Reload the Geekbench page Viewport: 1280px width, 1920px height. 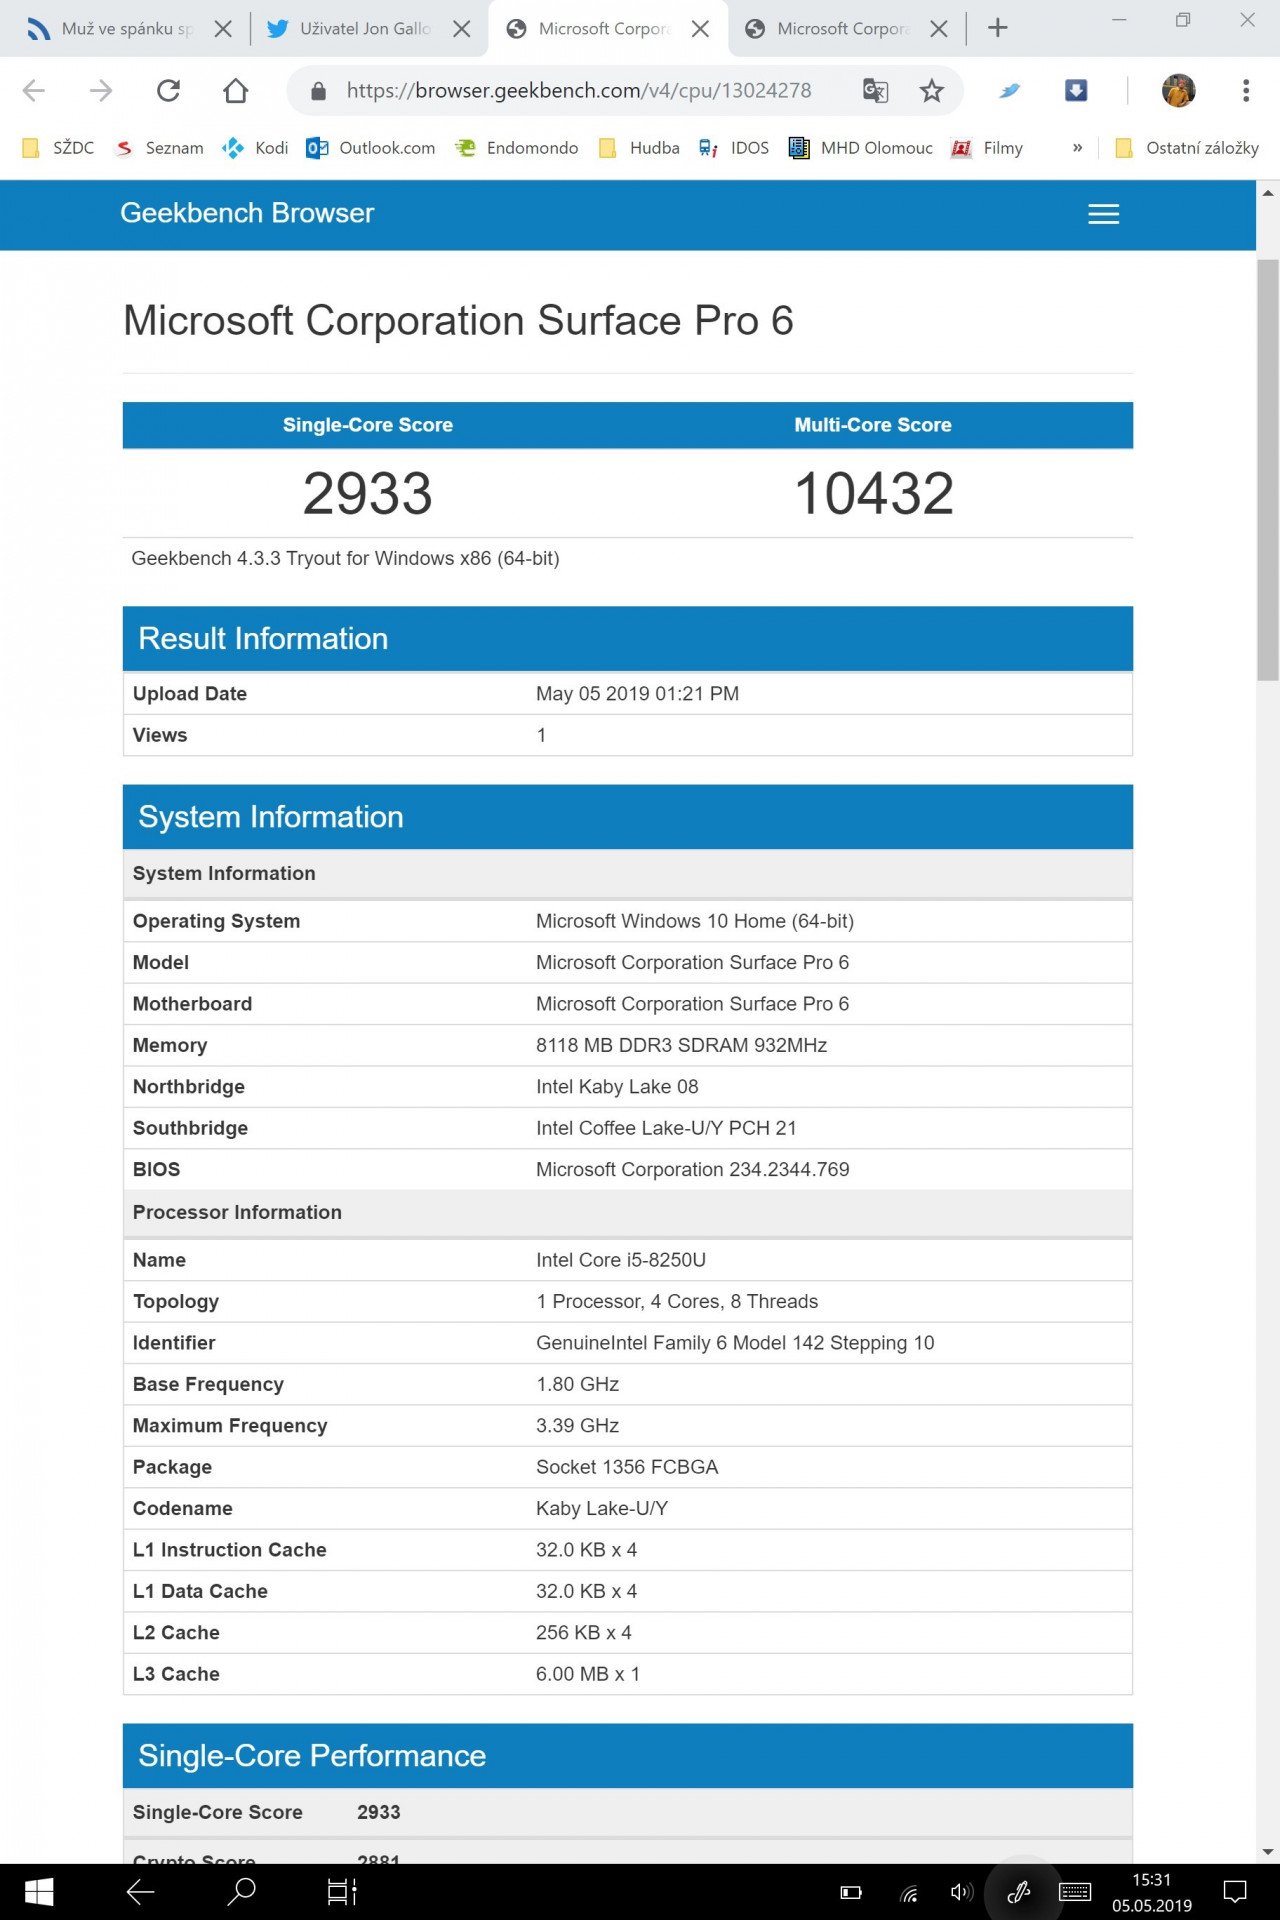point(168,91)
